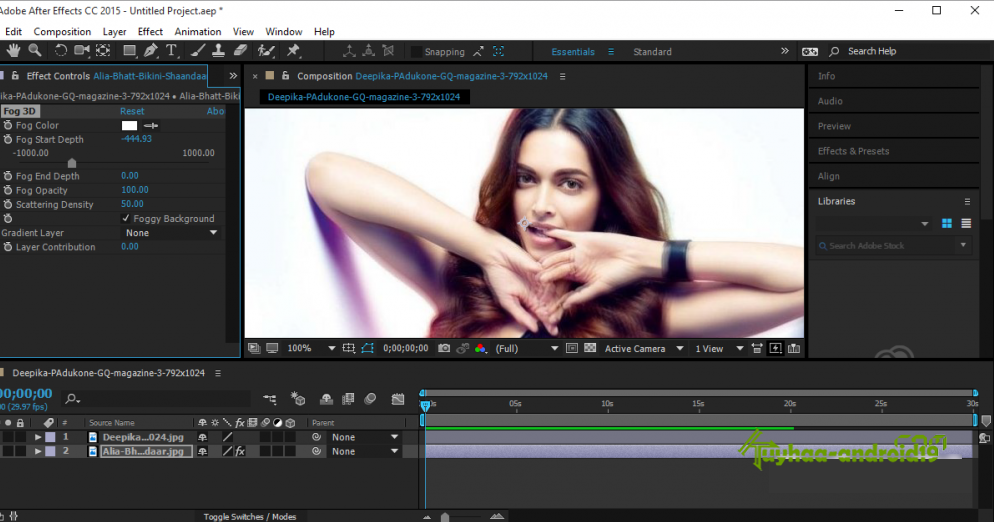The image size is (994, 522).
Task: Choose the World Axis Mode icon
Action: 368,51
